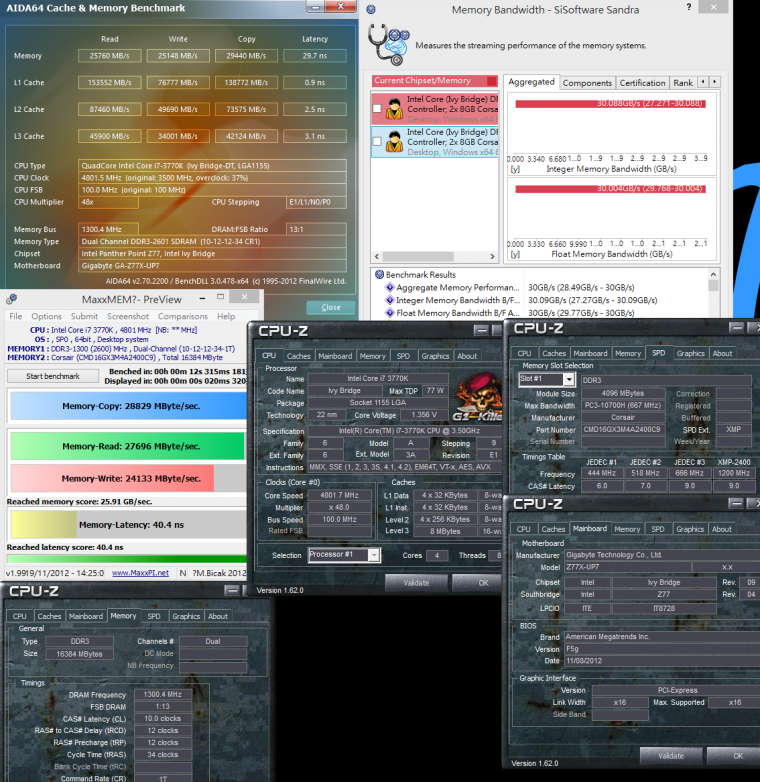Screen dimensions: 760x782
Task: Click Aggregate Memory Performance diamond icon
Action: [390, 287]
